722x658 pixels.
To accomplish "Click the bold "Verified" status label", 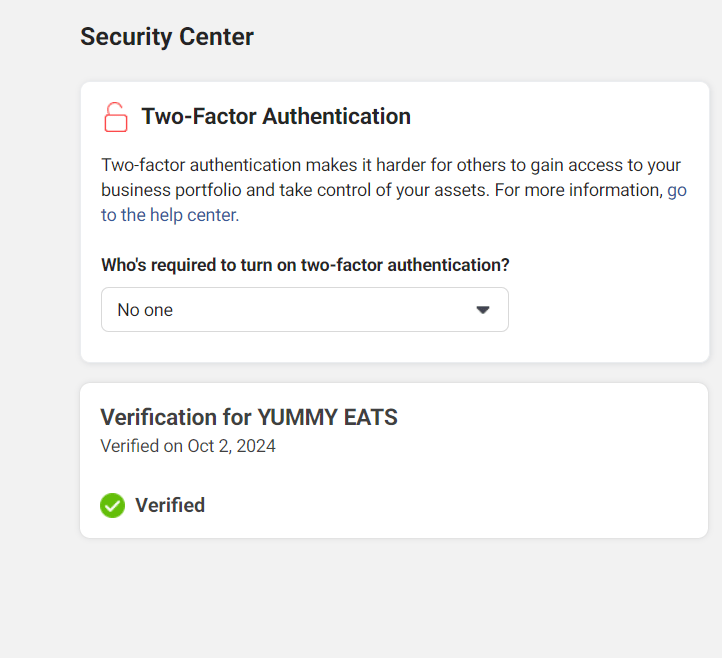I will pyautogui.click(x=170, y=505).
